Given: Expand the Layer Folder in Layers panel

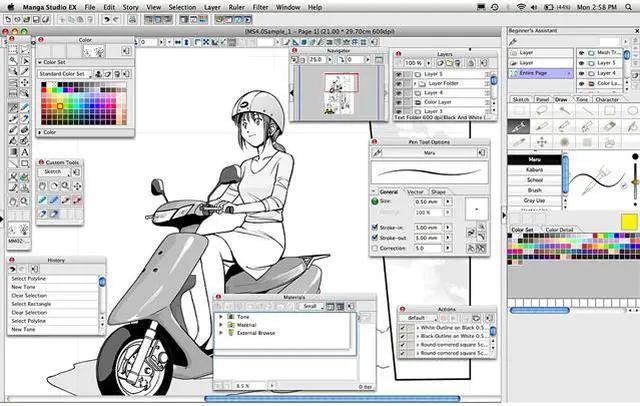Looking at the screenshot, I should [x=415, y=84].
